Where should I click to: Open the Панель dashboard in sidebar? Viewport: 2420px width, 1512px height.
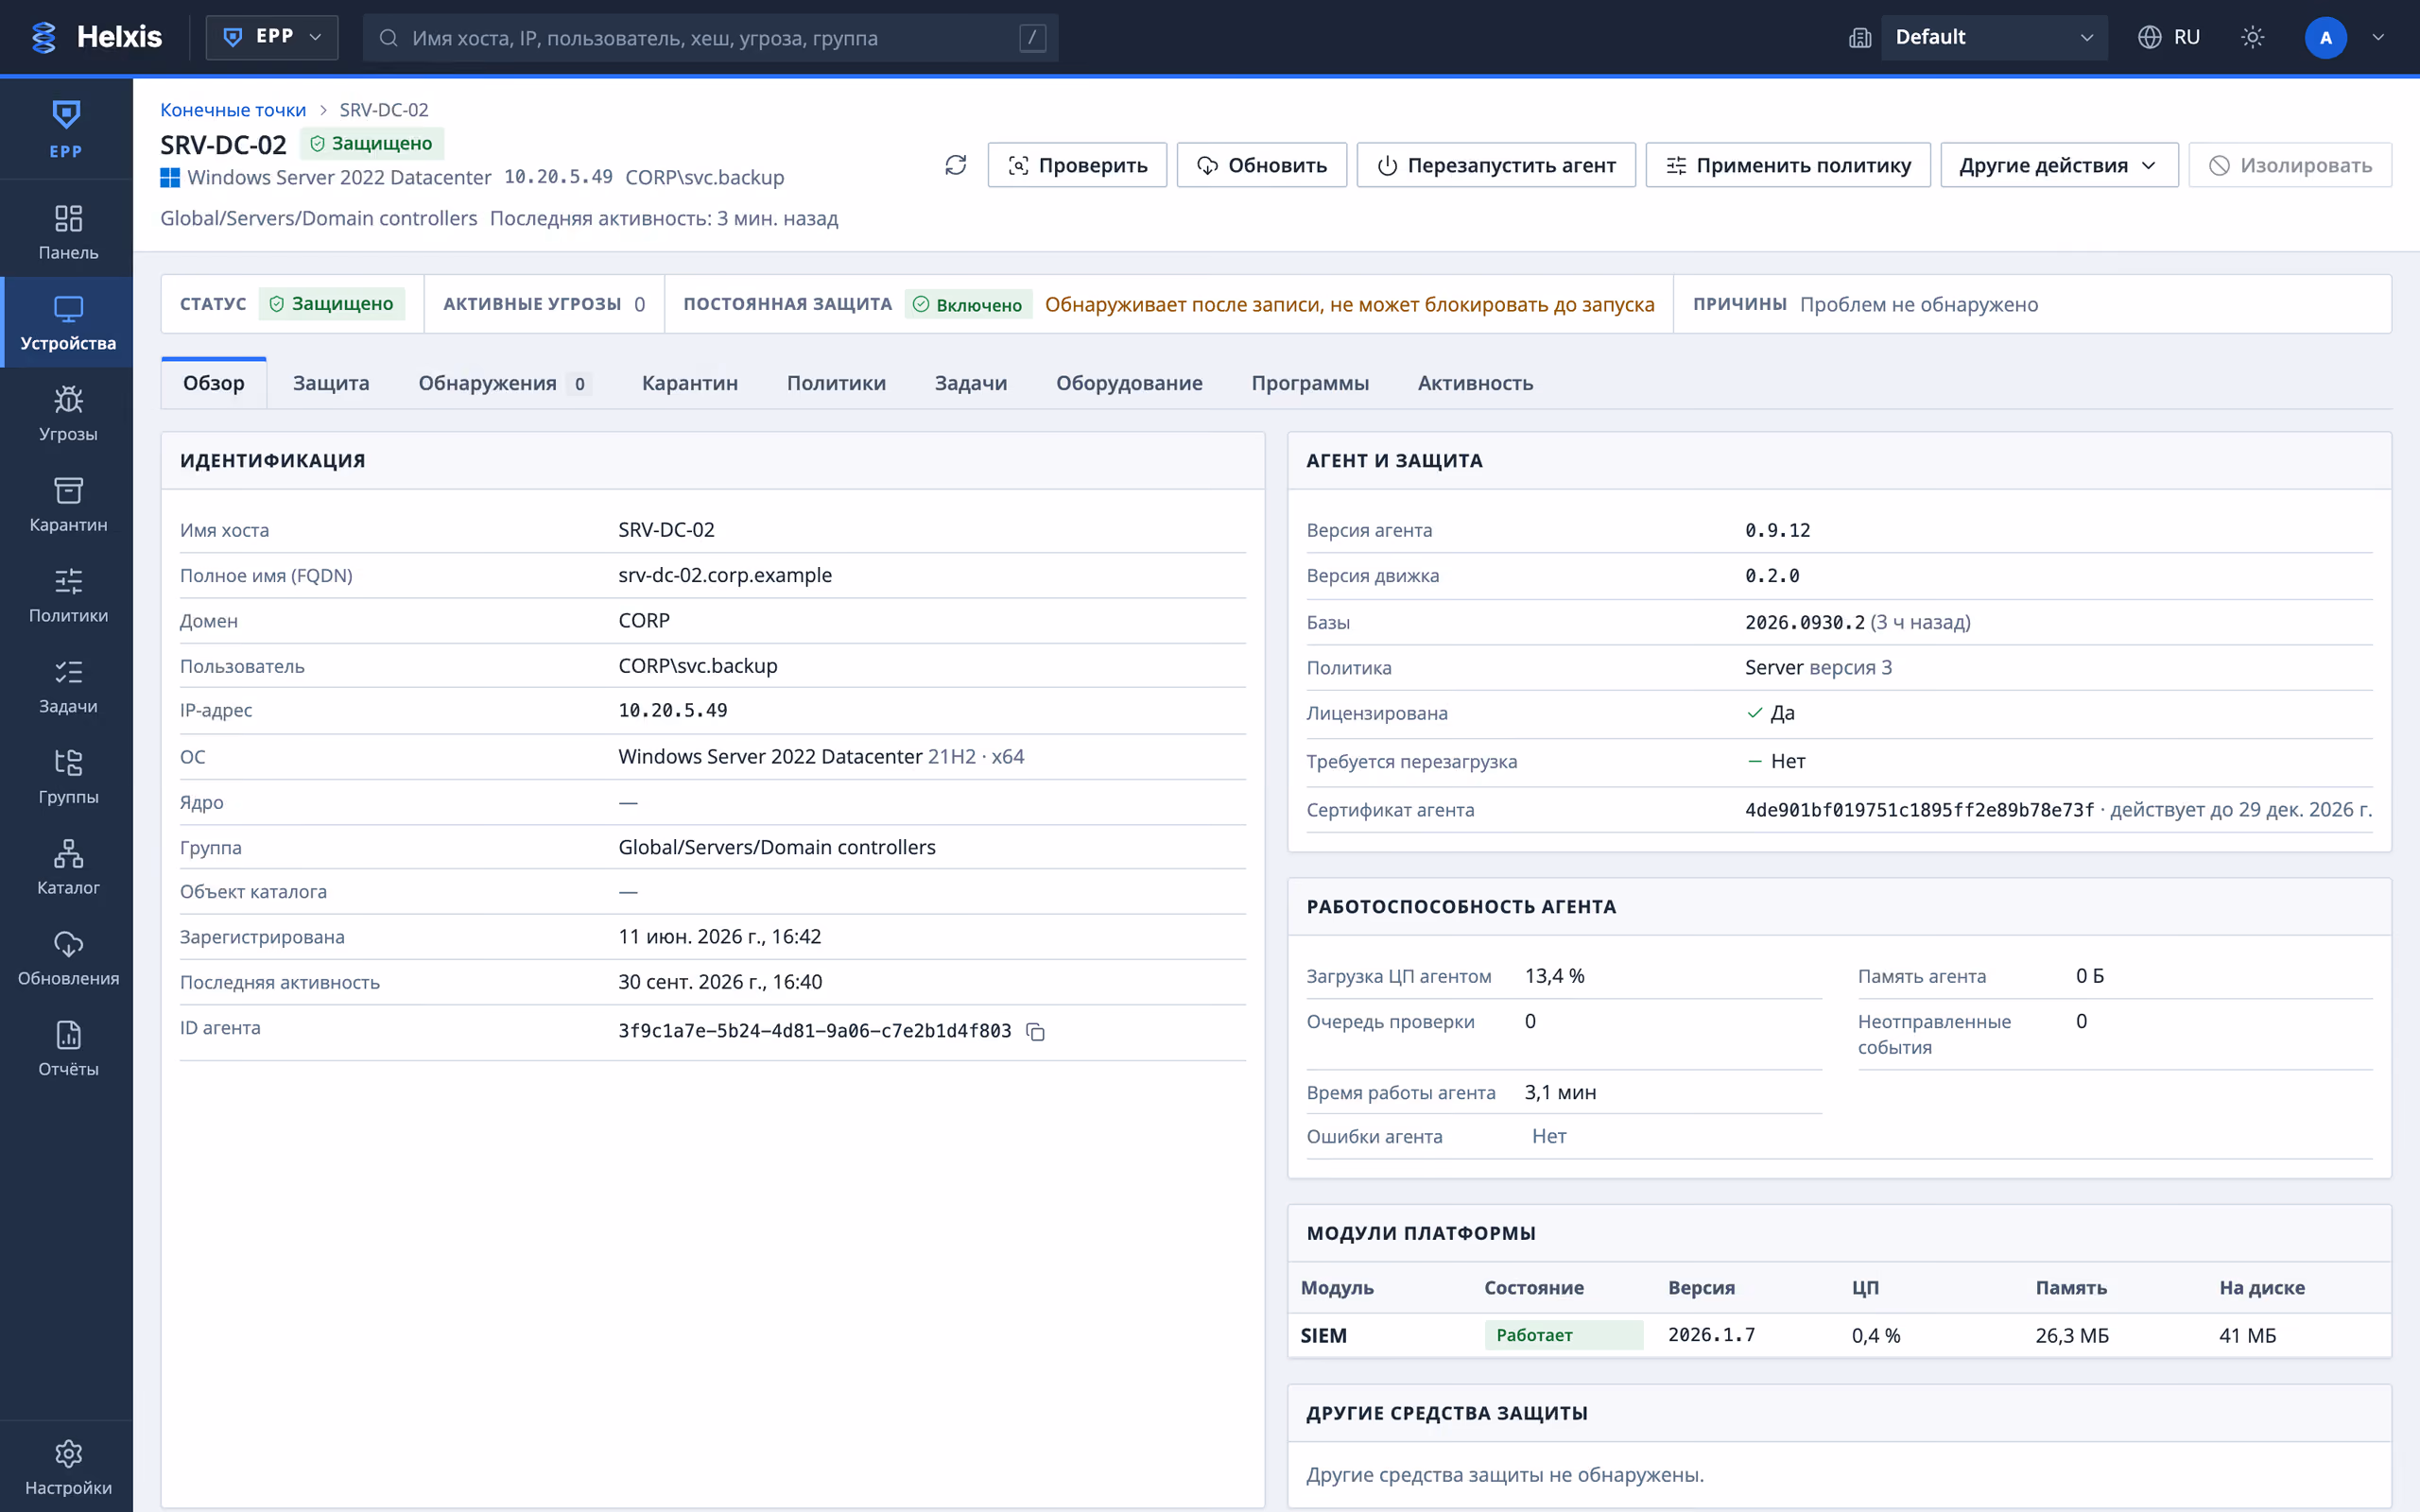pos(68,232)
